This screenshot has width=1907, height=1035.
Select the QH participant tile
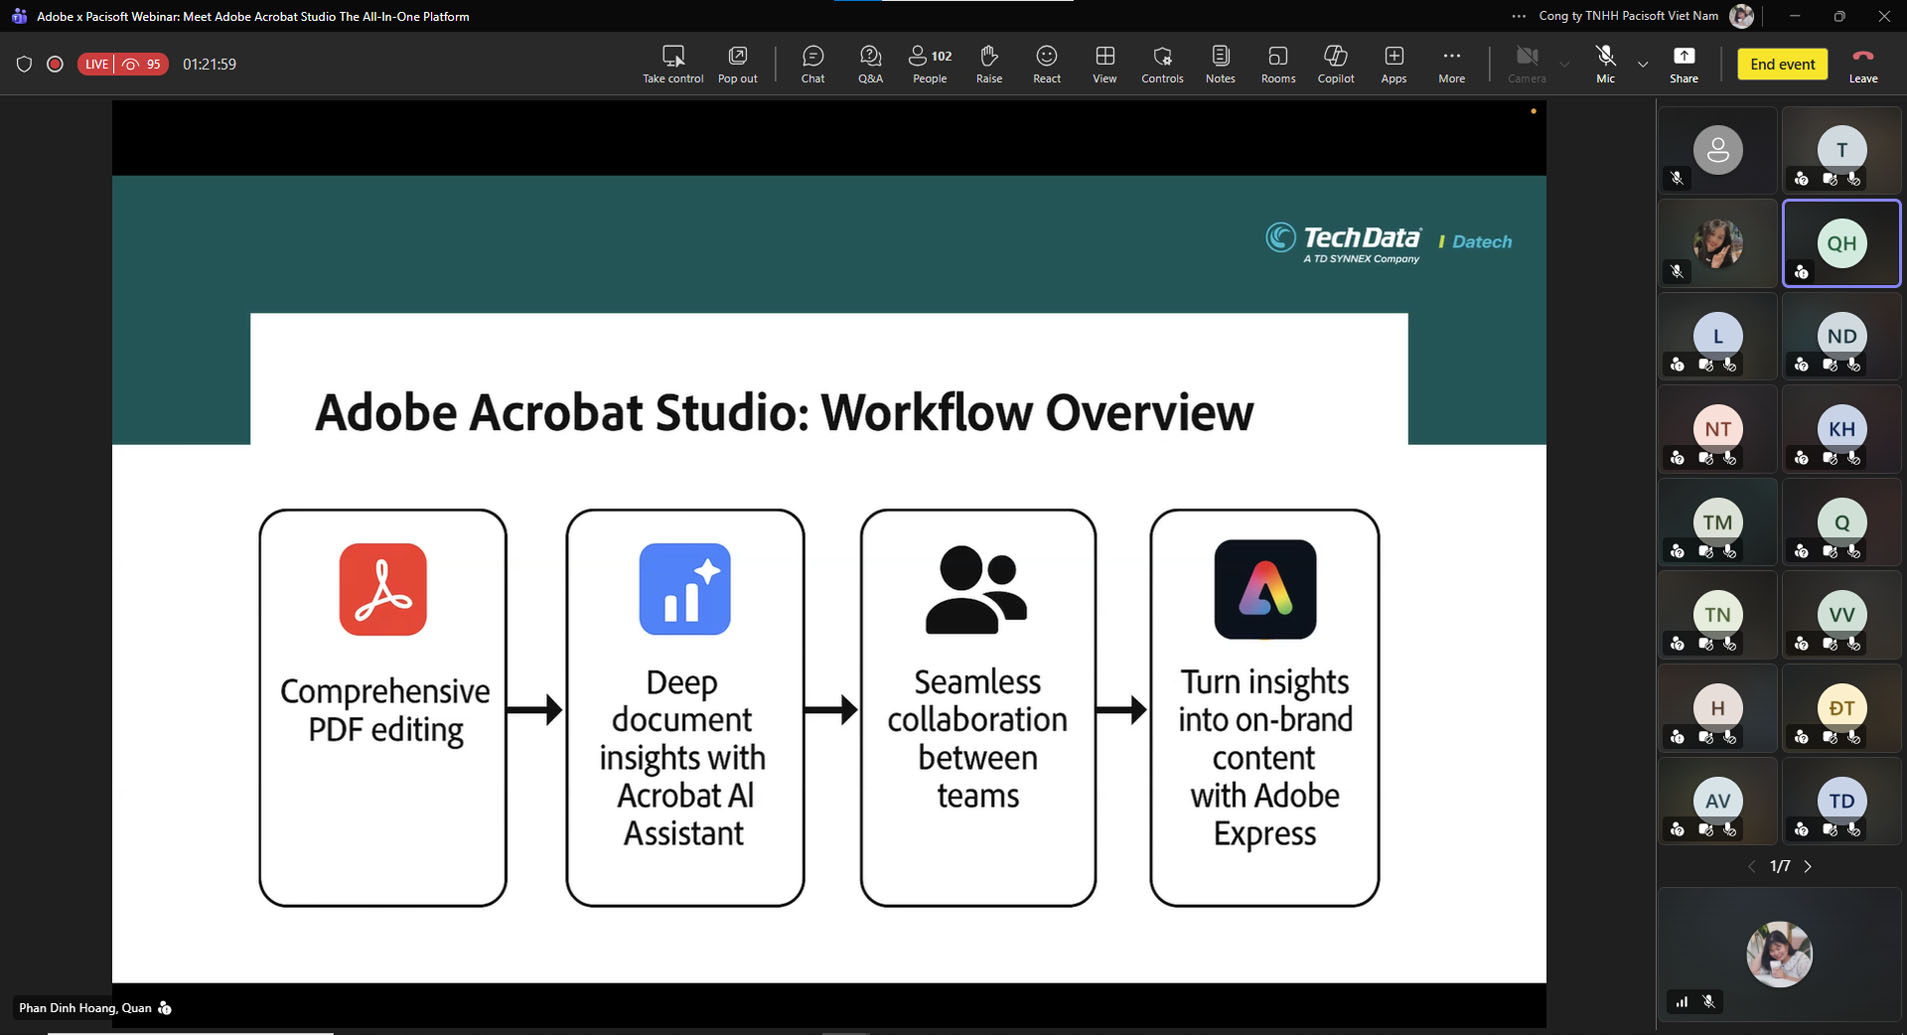1841,244
